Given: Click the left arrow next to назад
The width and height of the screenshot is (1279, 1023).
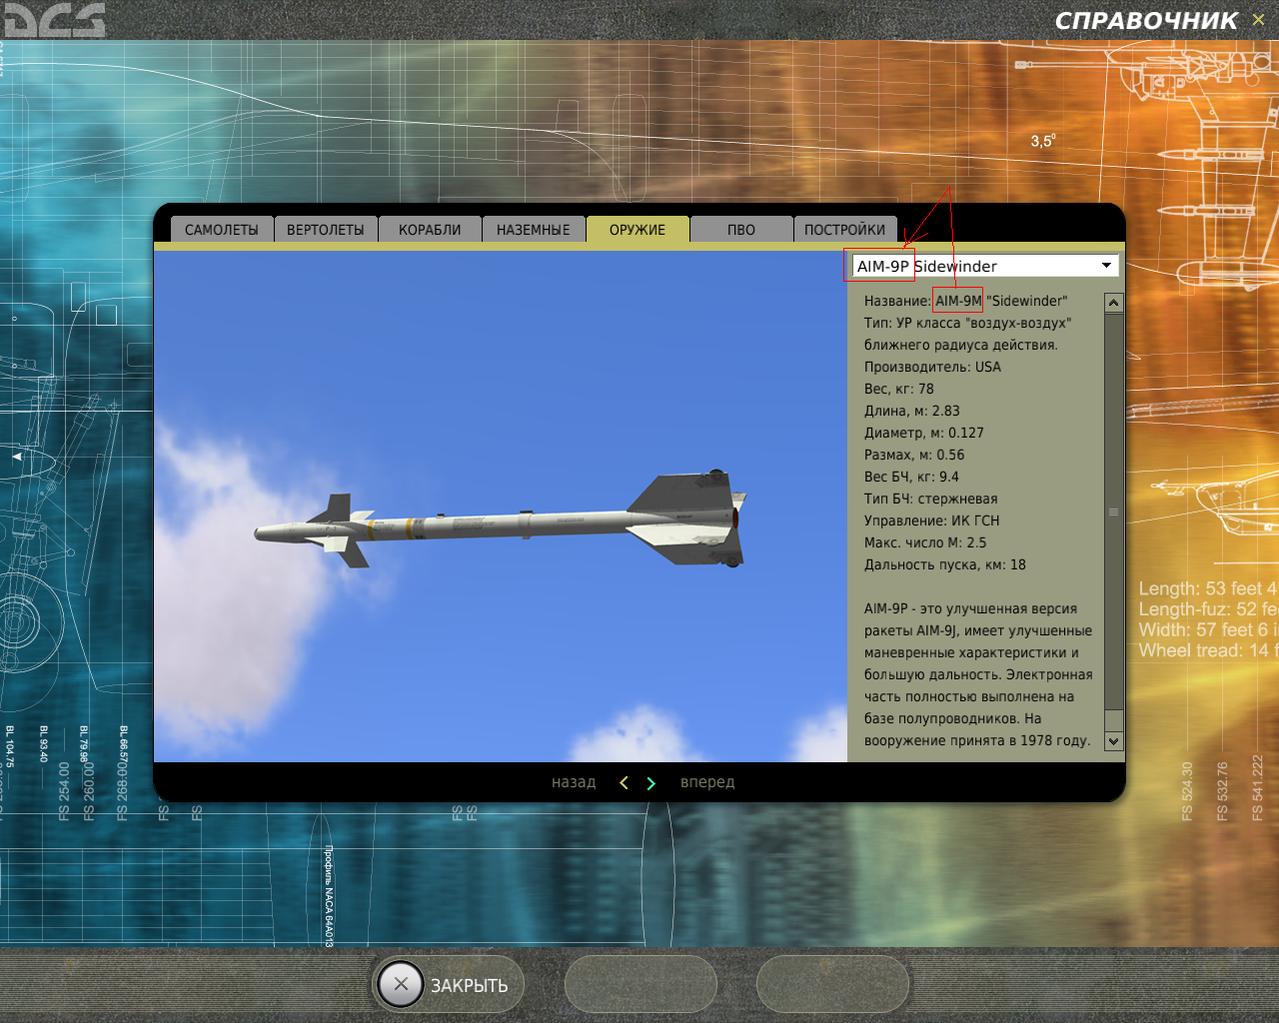Looking at the screenshot, I should tap(624, 783).
